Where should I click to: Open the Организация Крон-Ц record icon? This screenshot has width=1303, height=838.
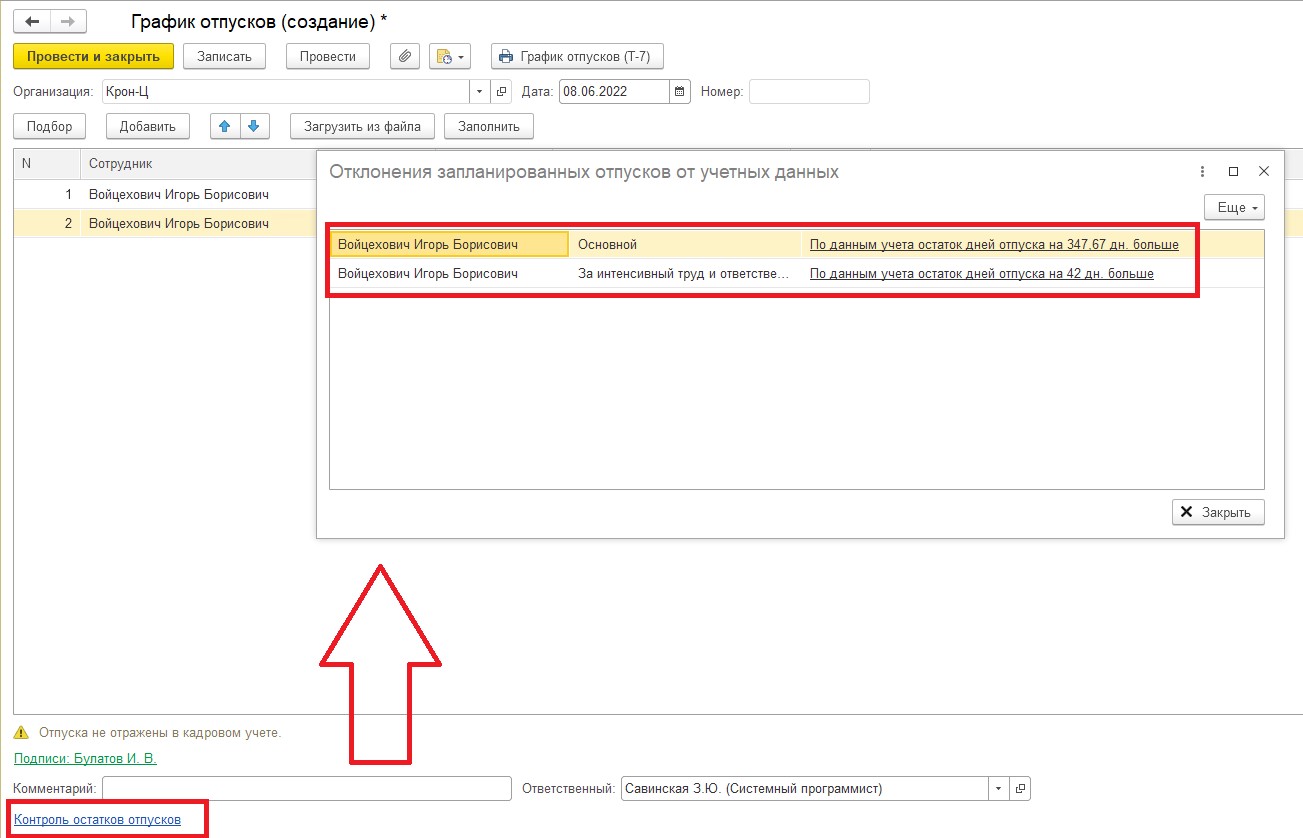(502, 91)
